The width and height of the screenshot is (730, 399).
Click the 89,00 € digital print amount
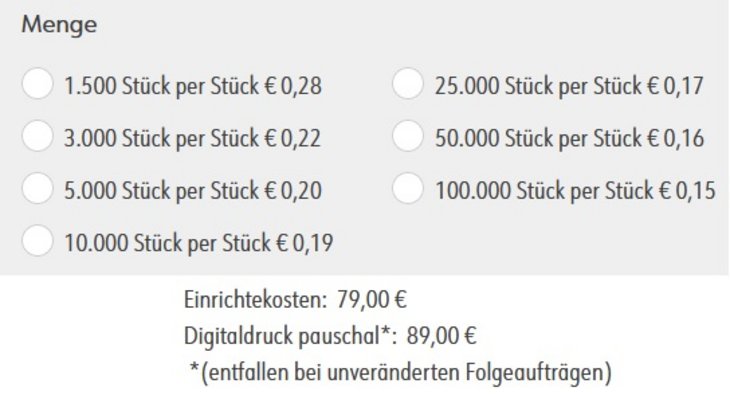[441, 336]
